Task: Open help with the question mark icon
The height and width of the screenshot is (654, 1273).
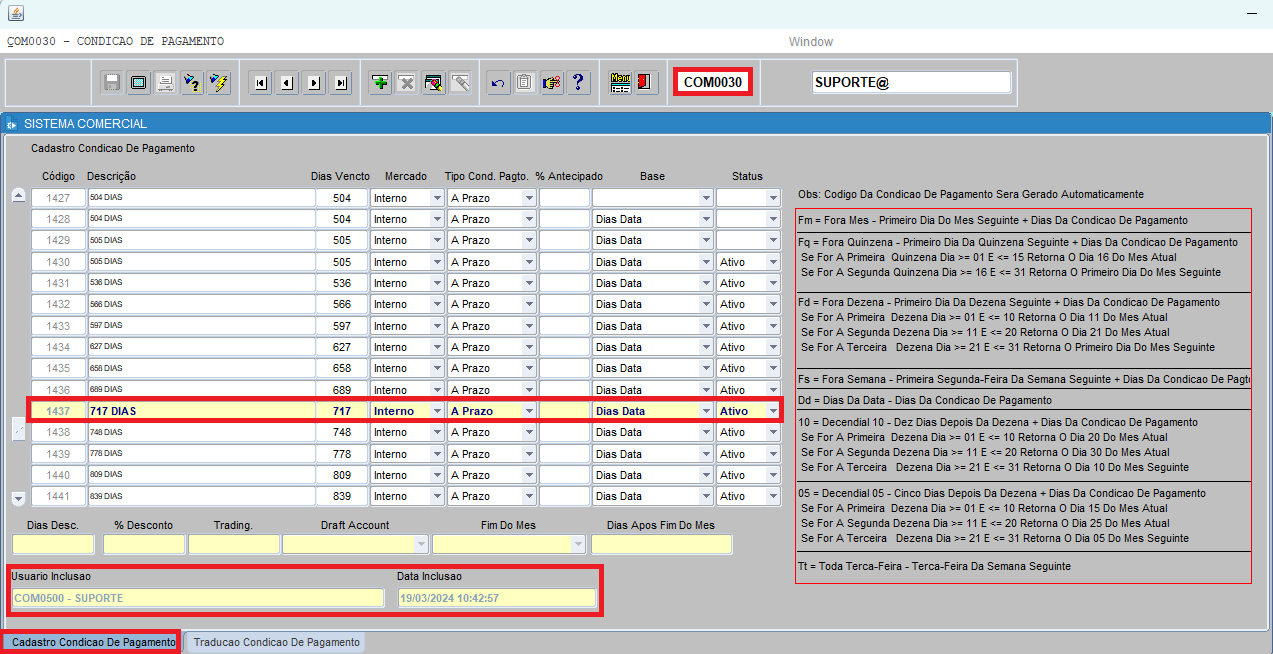Action: 577,83
